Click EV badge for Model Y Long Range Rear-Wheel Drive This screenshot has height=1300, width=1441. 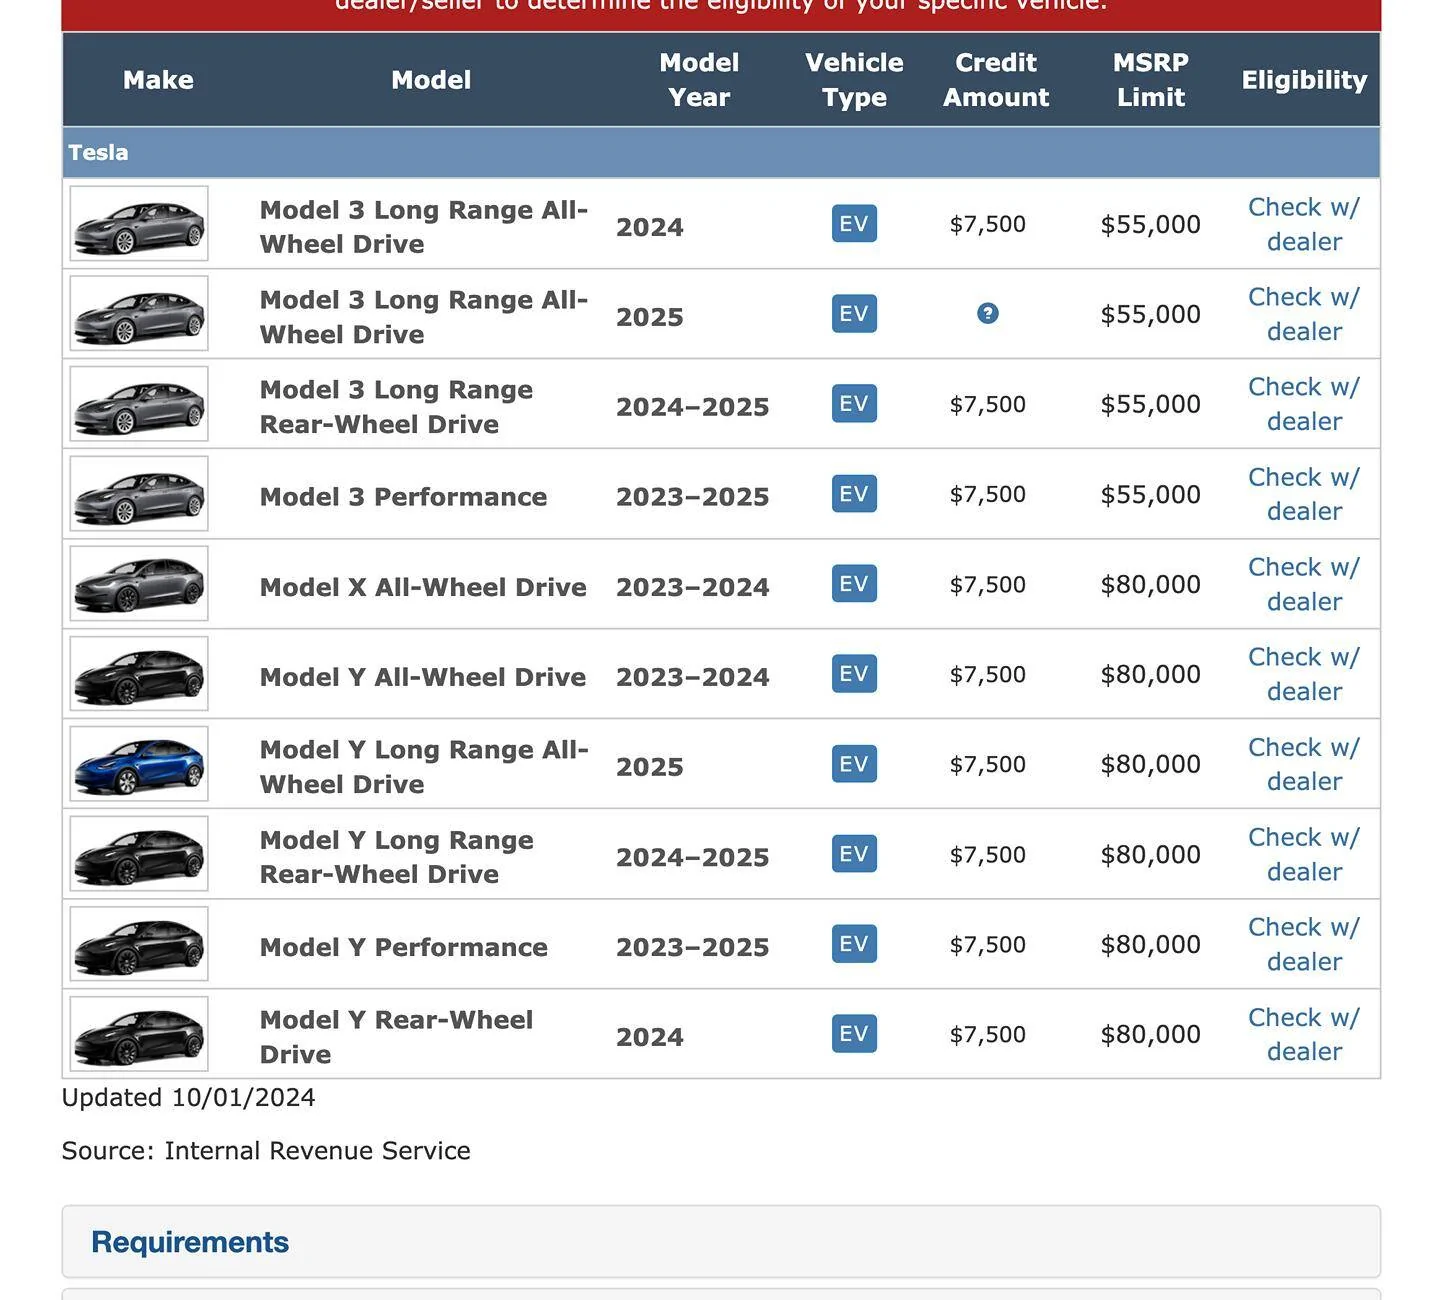click(x=854, y=854)
